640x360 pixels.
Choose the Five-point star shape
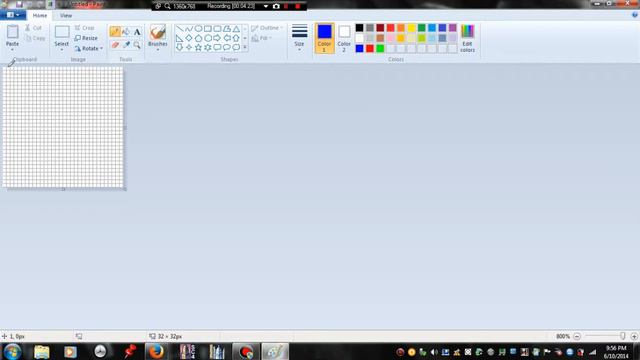click(198, 47)
